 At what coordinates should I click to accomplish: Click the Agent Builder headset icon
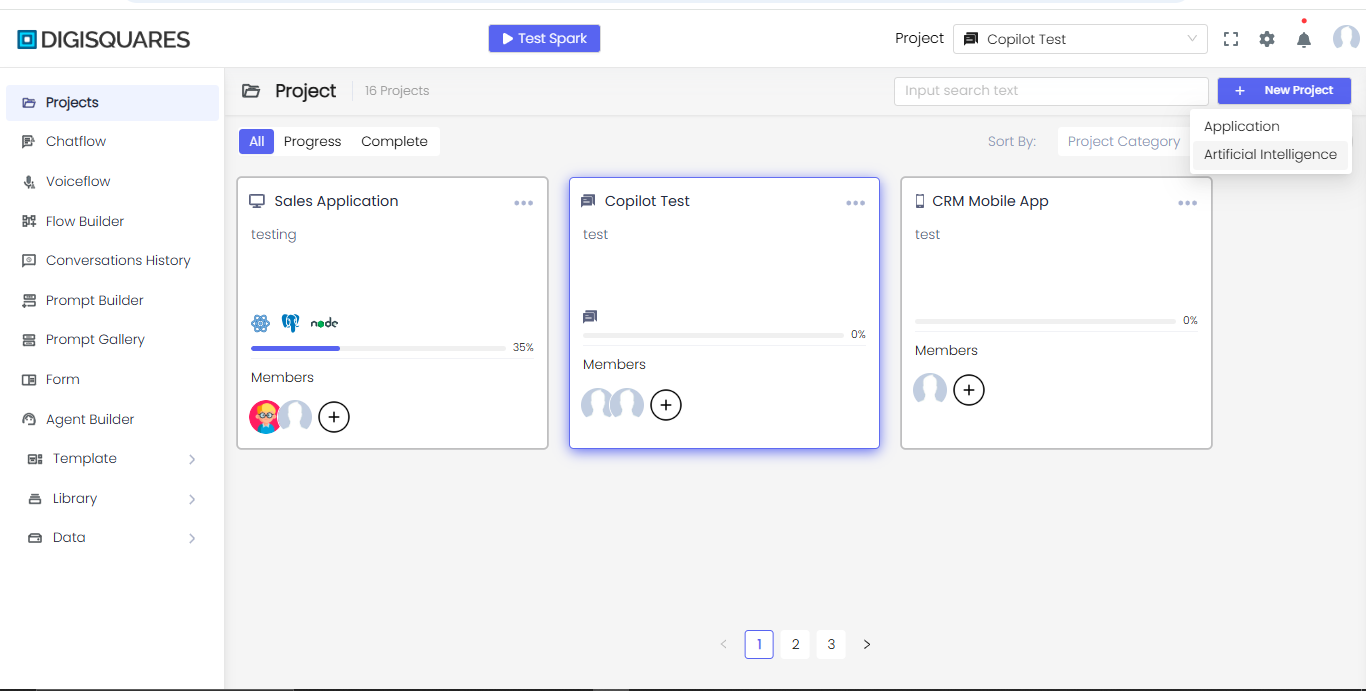click(29, 420)
